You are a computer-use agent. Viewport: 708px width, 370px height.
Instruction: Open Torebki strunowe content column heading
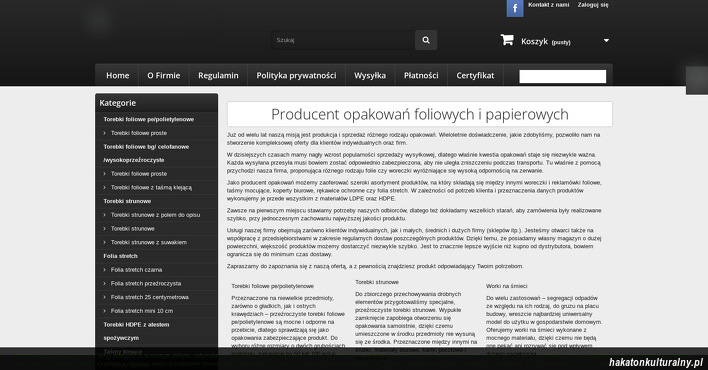coord(377,282)
